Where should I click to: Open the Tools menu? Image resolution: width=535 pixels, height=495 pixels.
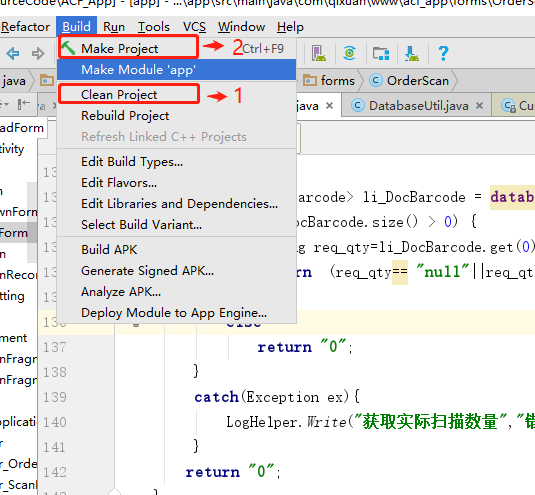coord(154,27)
